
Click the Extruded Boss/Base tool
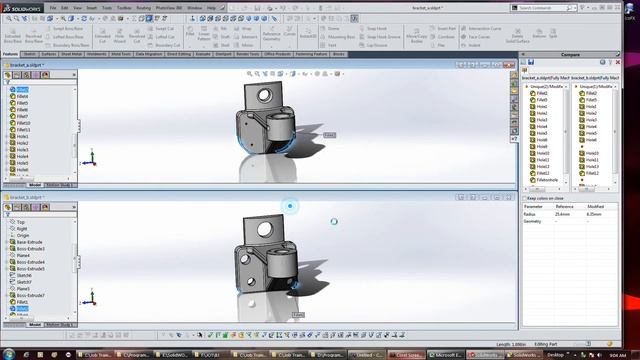13,36
